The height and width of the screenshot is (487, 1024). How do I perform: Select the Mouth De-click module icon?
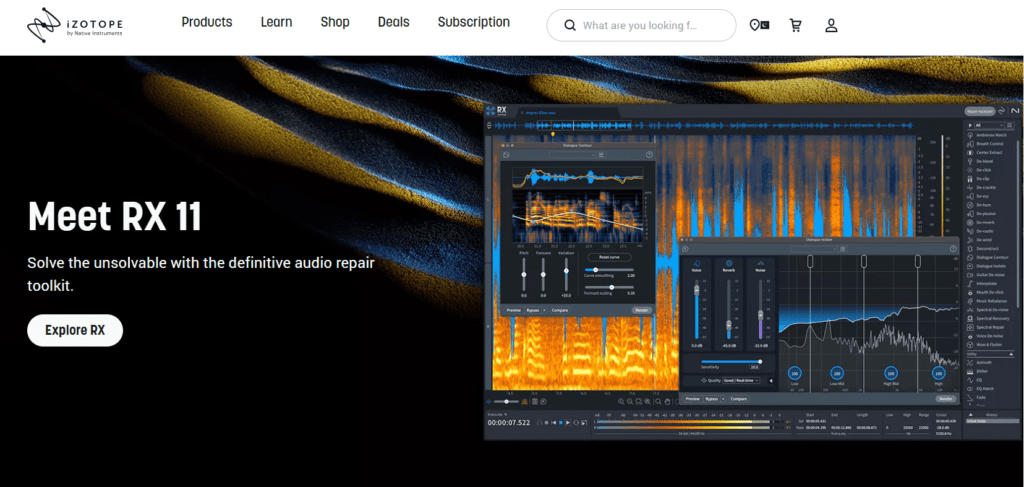pyautogui.click(x=970, y=292)
